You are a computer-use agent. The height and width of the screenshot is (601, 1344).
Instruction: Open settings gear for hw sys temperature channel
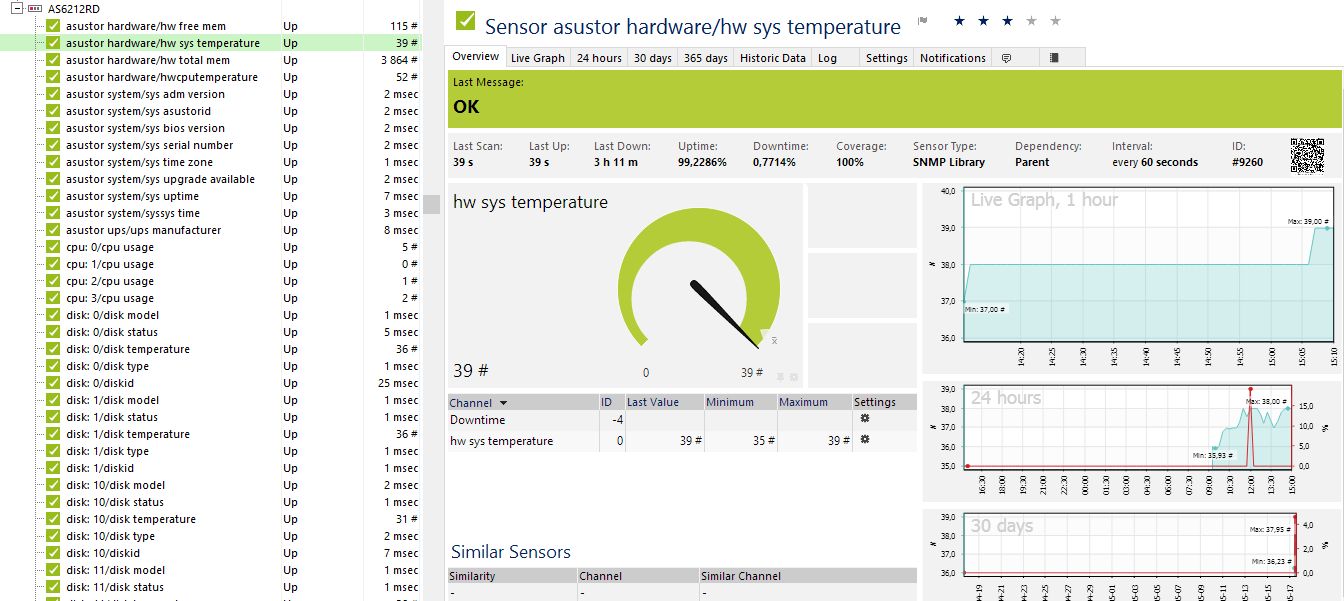pyautogui.click(x=865, y=440)
